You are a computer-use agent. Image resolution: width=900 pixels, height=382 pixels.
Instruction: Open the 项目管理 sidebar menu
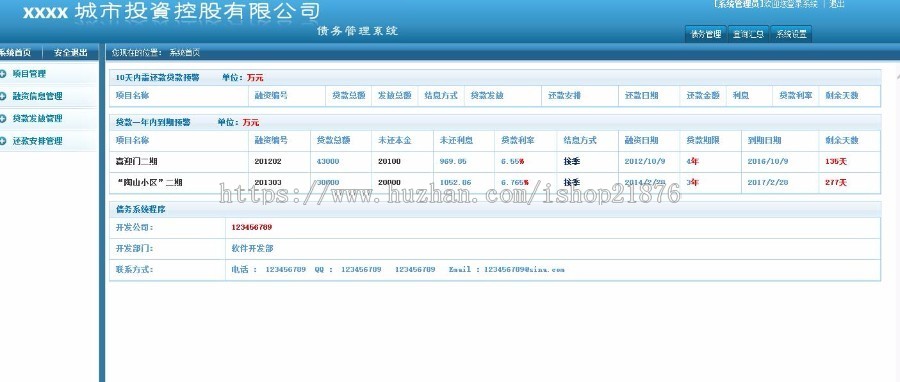click(x=29, y=73)
